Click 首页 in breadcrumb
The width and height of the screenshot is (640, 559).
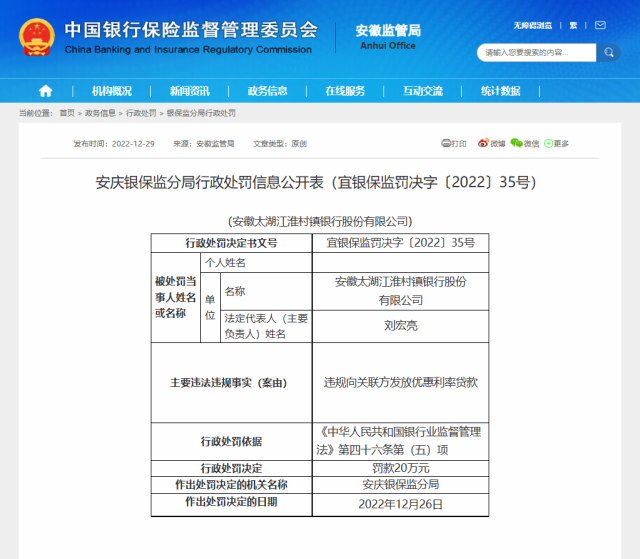67,113
